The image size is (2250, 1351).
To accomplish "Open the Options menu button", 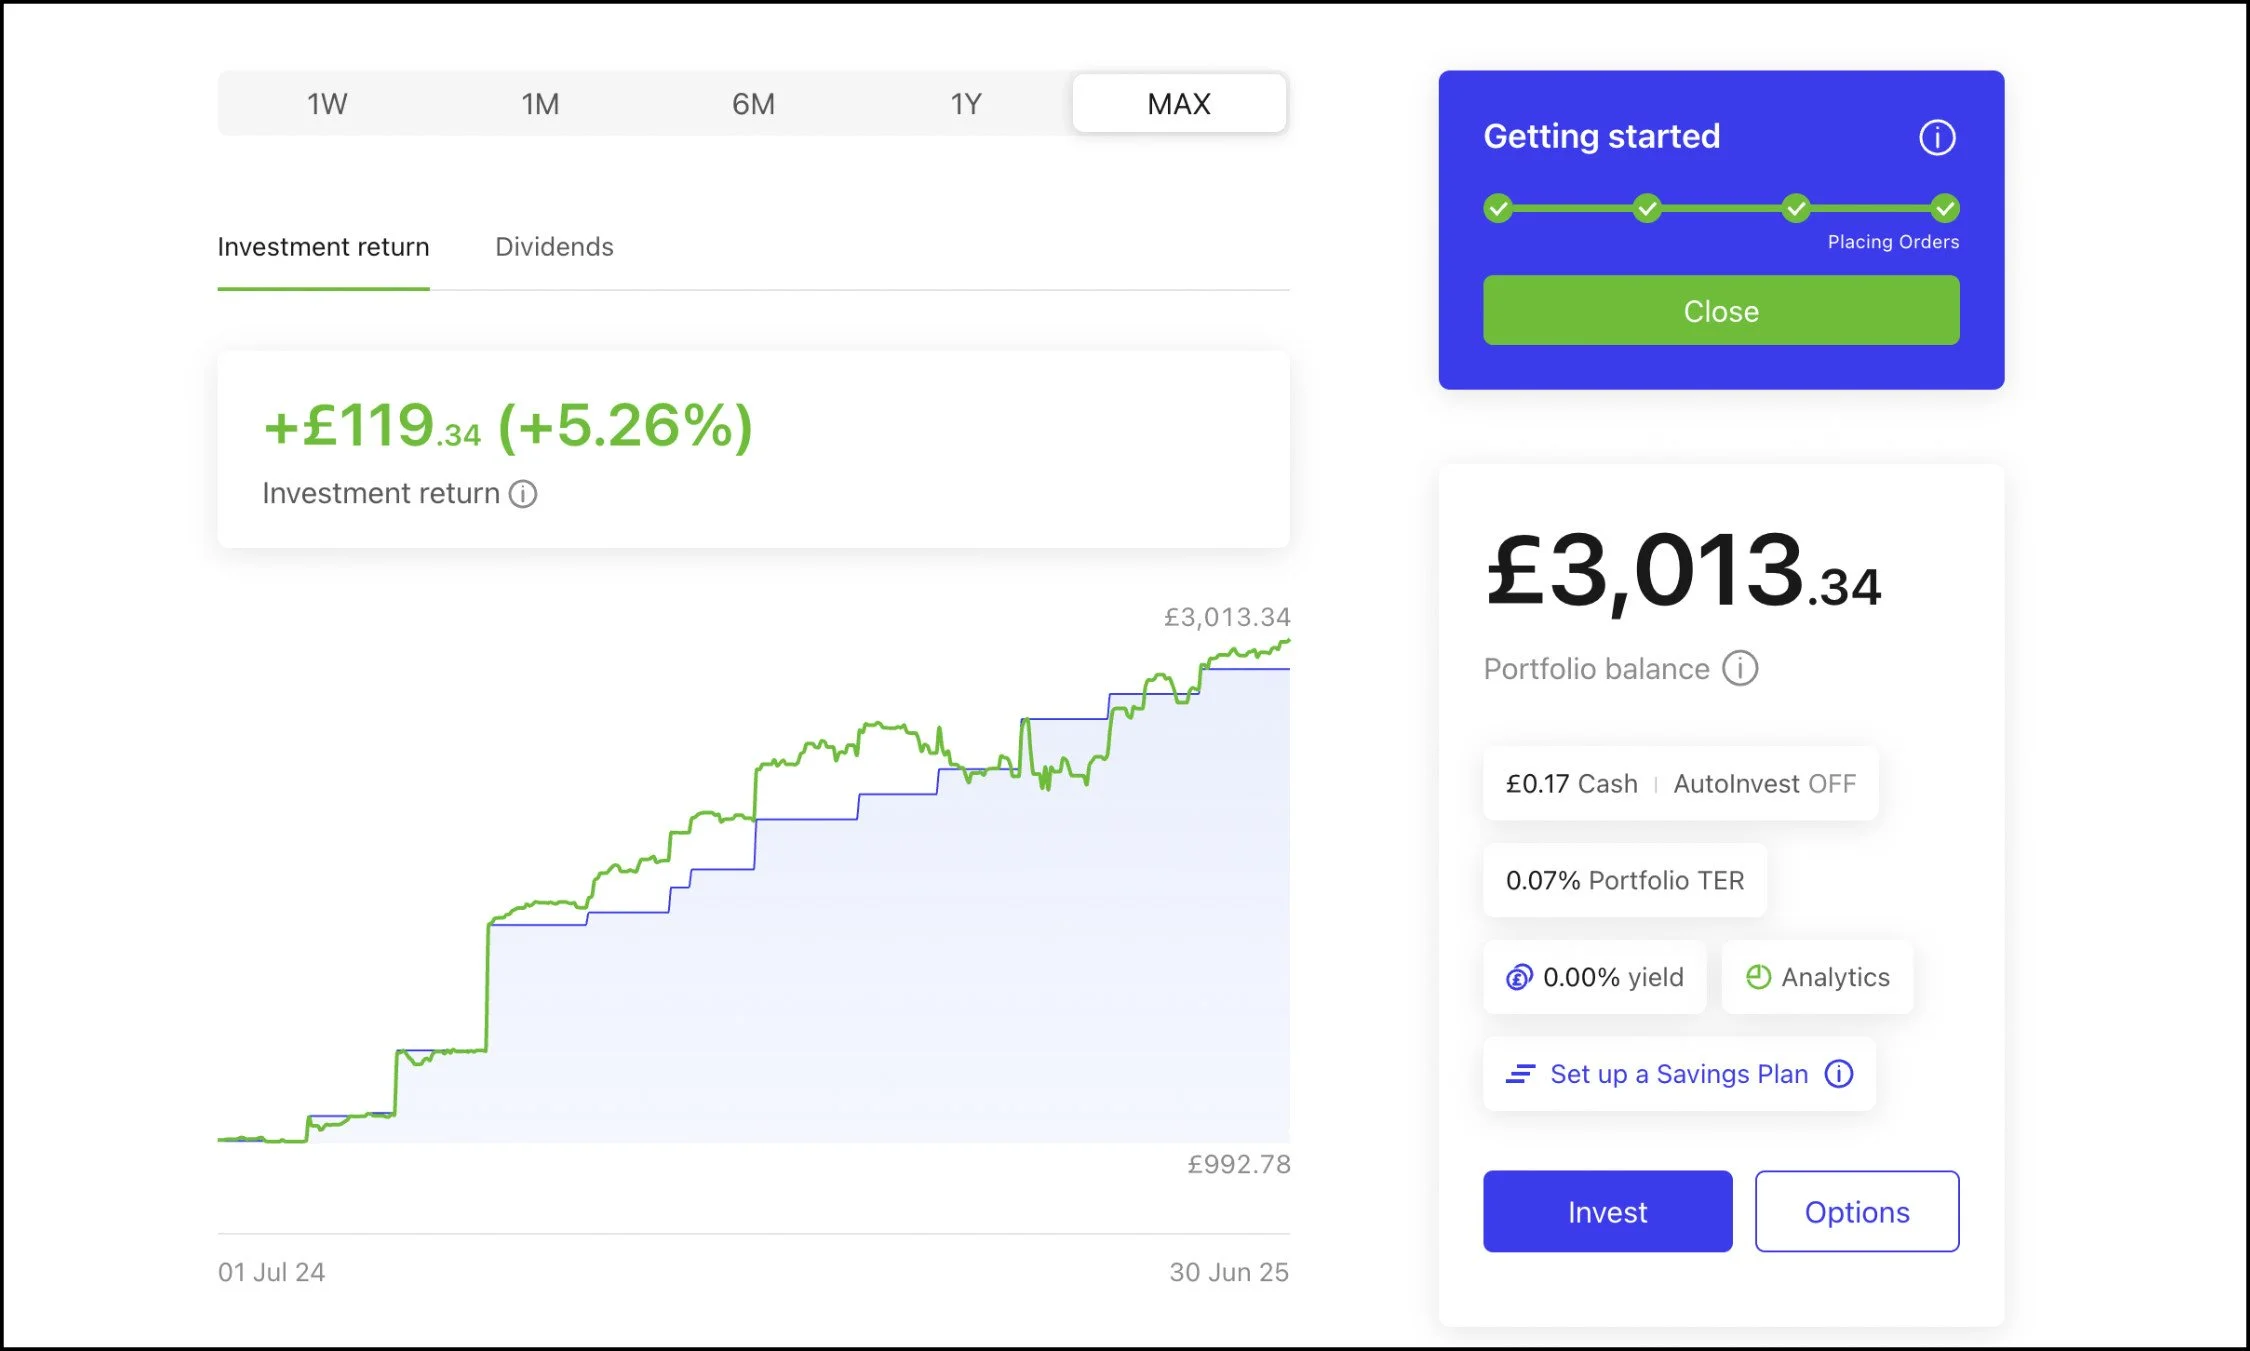I will [1856, 1211].
